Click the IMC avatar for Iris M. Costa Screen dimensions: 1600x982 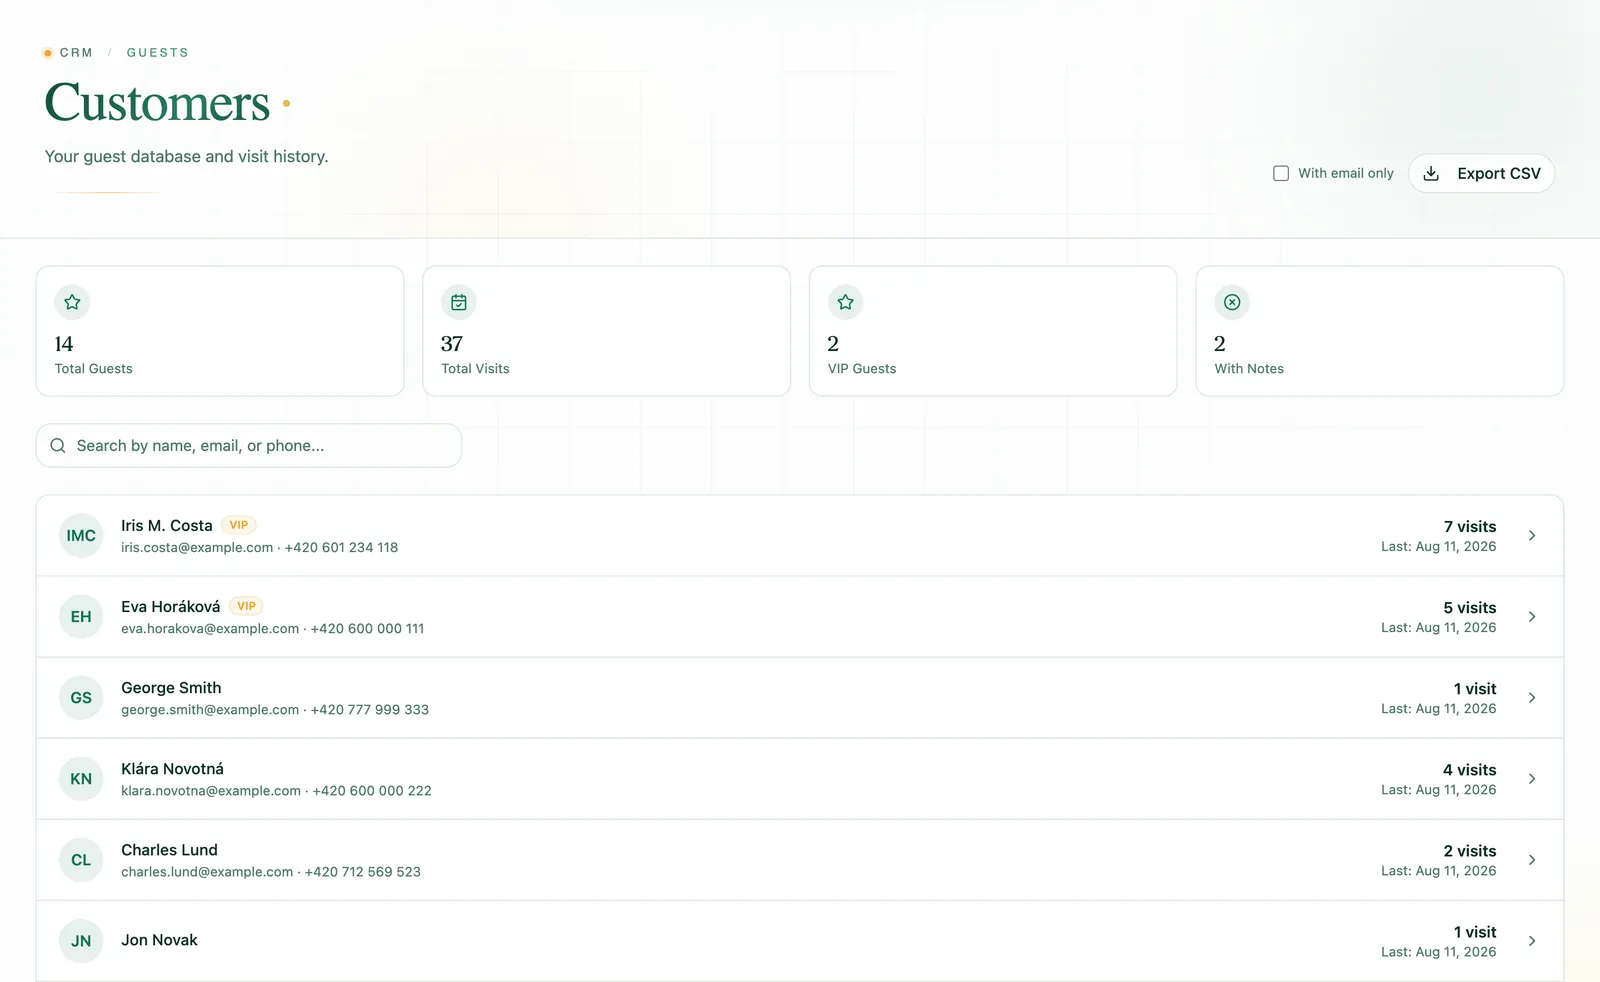tap(81, 536)
